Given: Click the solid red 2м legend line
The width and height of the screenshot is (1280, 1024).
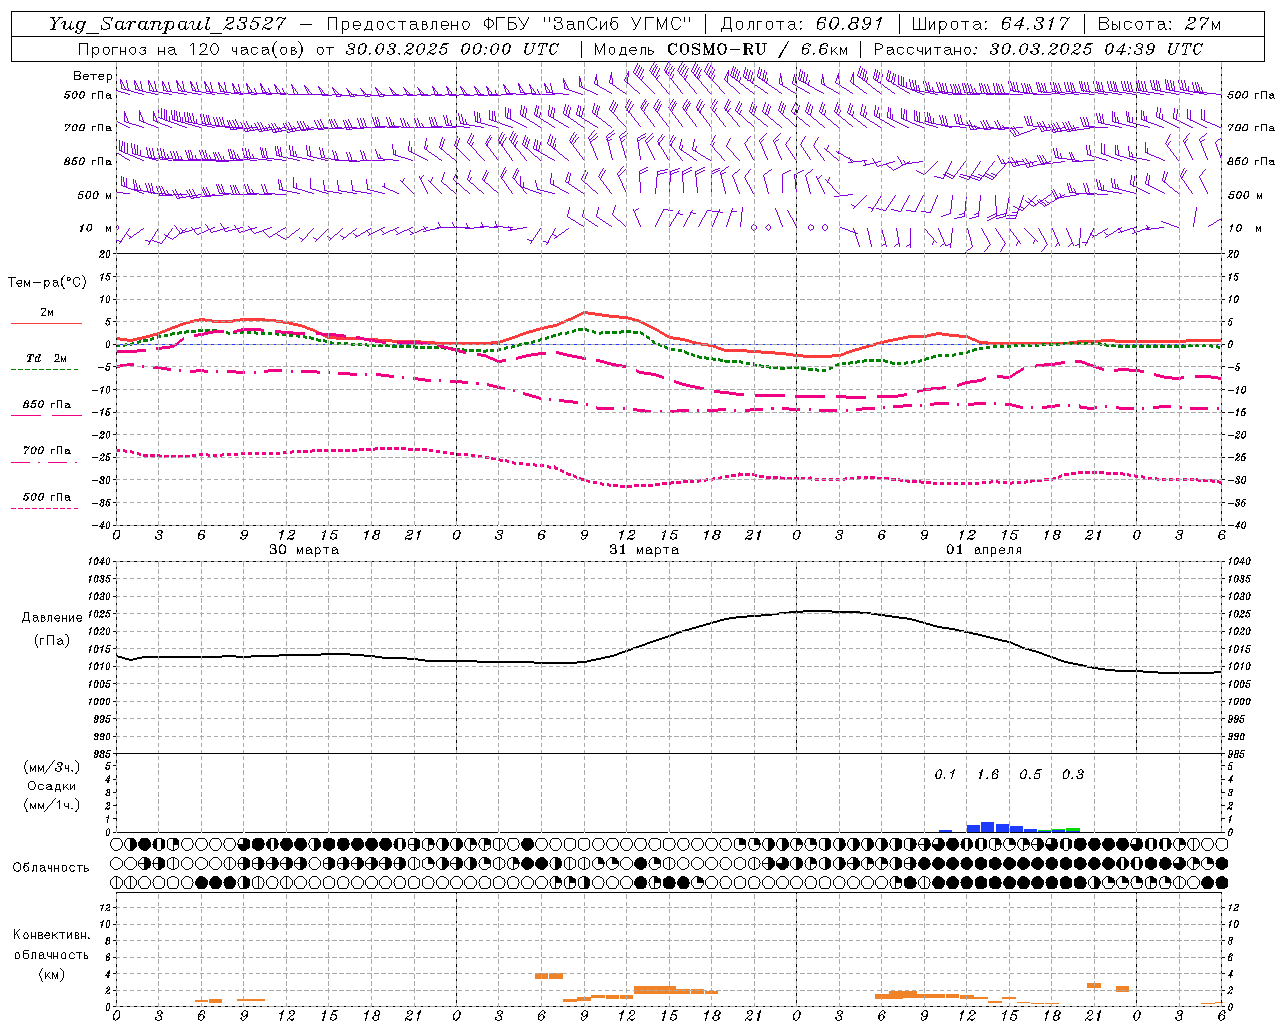Looking at the screenshot, I should coord(46,323).
